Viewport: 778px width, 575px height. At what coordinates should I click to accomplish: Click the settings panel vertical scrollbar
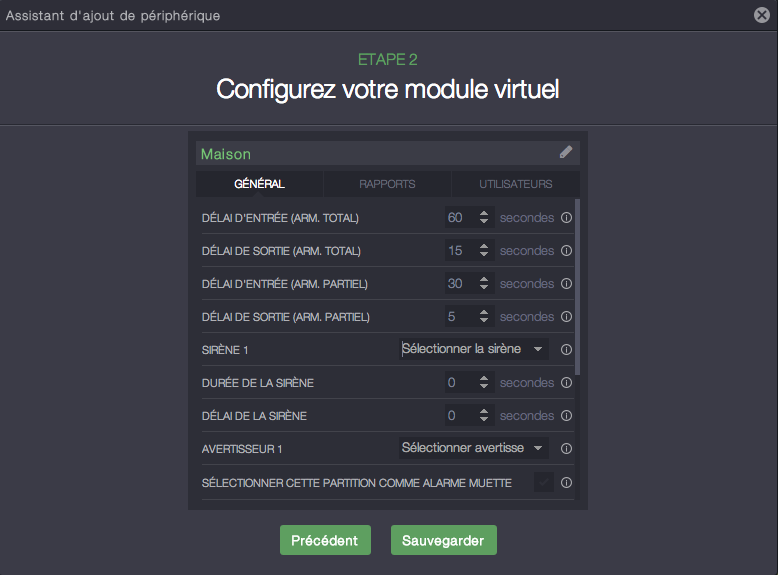click(577, 287)
